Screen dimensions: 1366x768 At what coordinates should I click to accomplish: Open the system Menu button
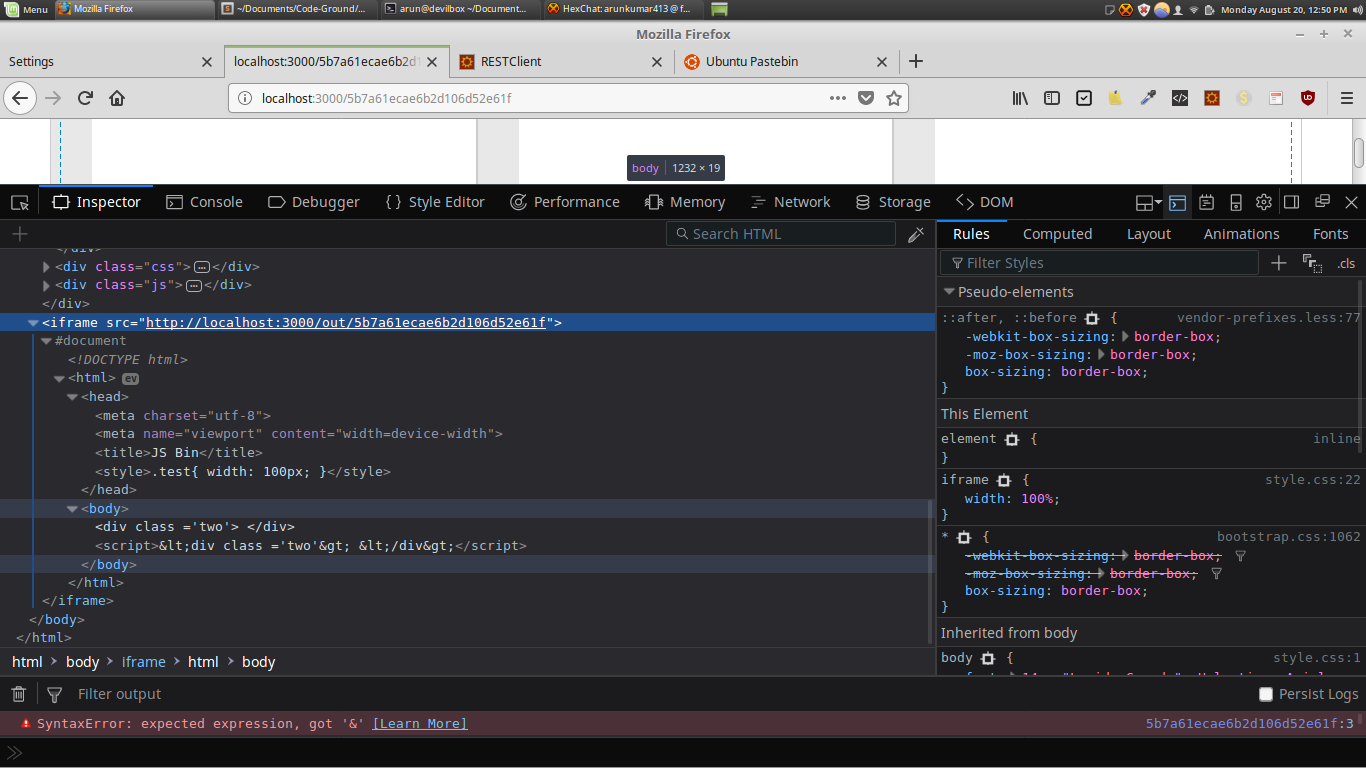(x=26, y=9)
